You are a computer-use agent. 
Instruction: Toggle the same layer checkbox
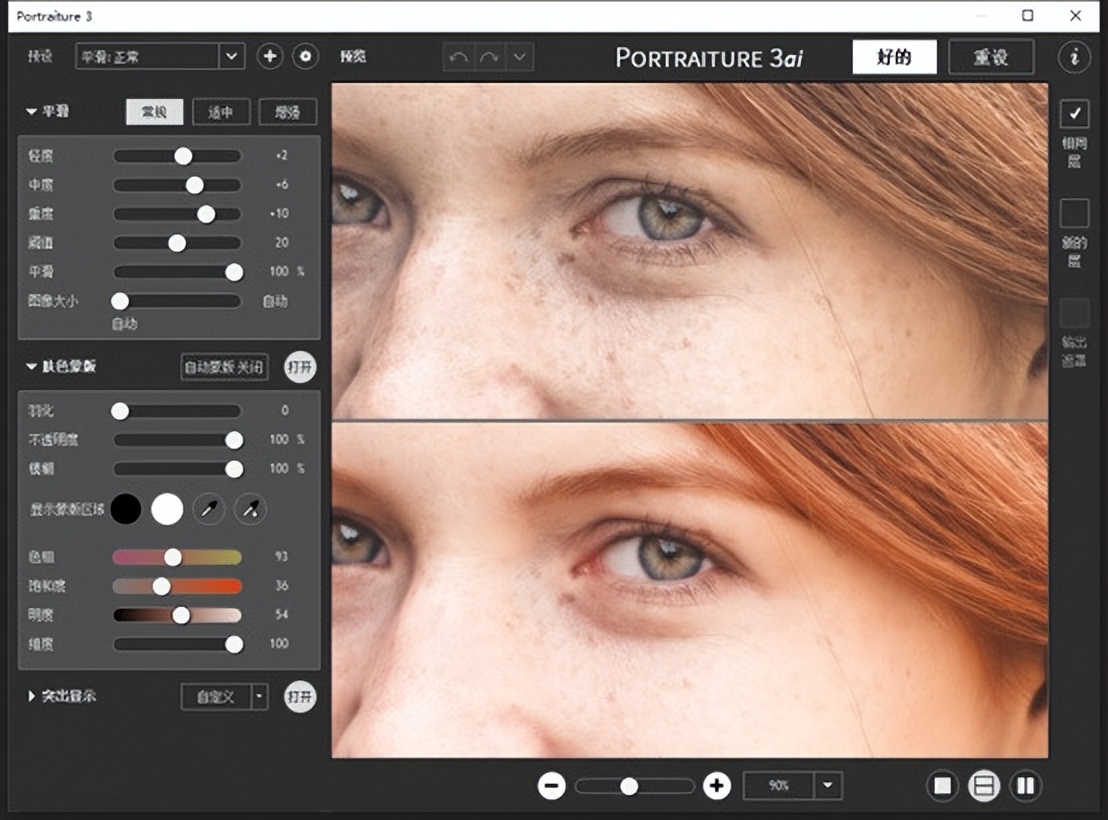tap(1074, 114)
